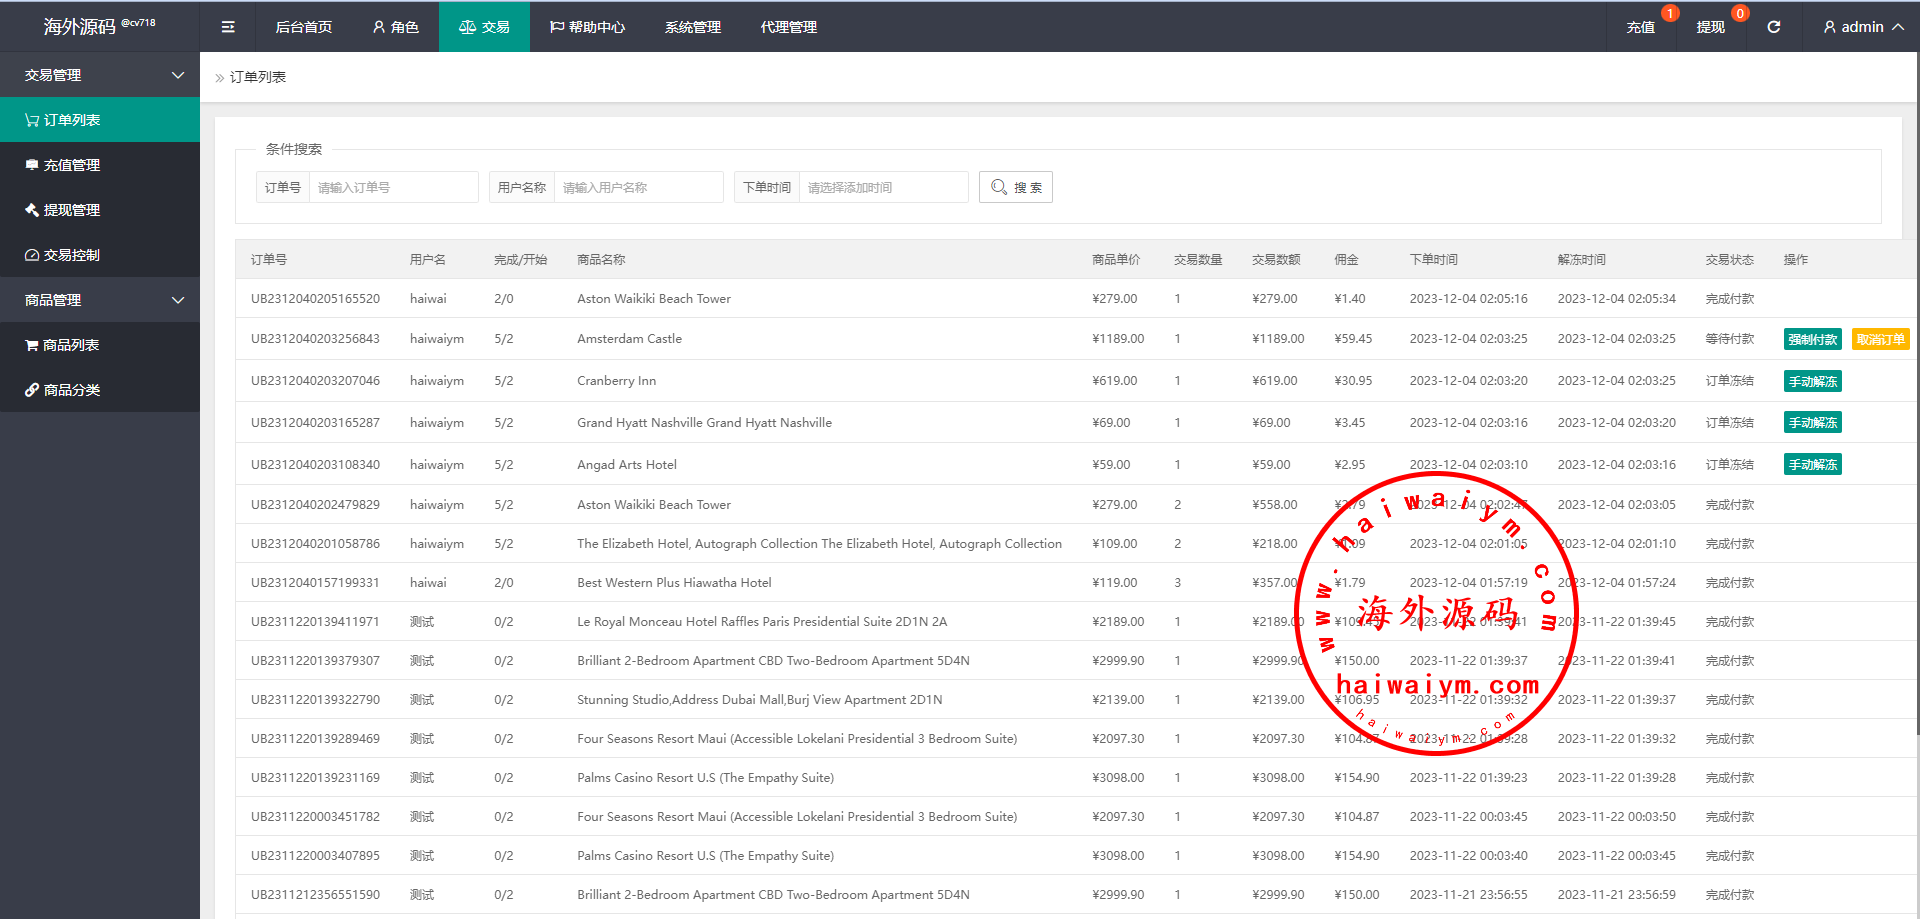Screen dimensions: 1920x919
Task: Click 手动解冻 for Cranberry Inn order
Action: [1812, 382]
